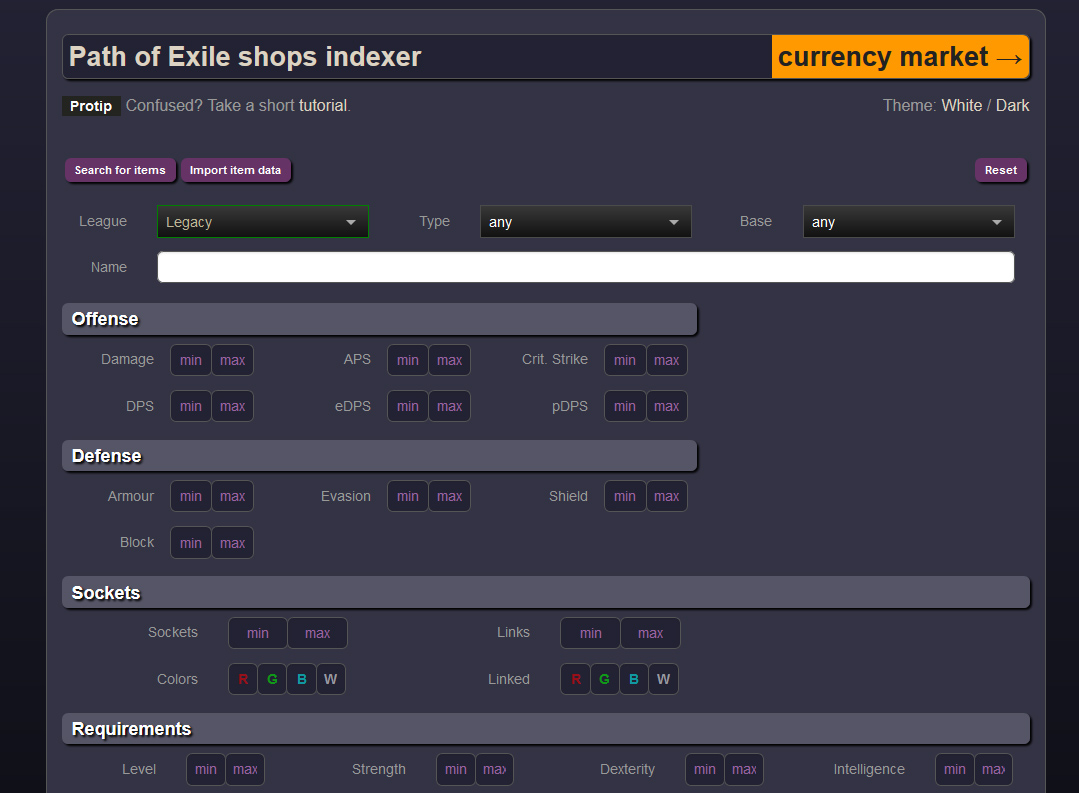The image size is (1079, 793).
Task: Click the white W Linked field
Action: [x=663, y=679]
